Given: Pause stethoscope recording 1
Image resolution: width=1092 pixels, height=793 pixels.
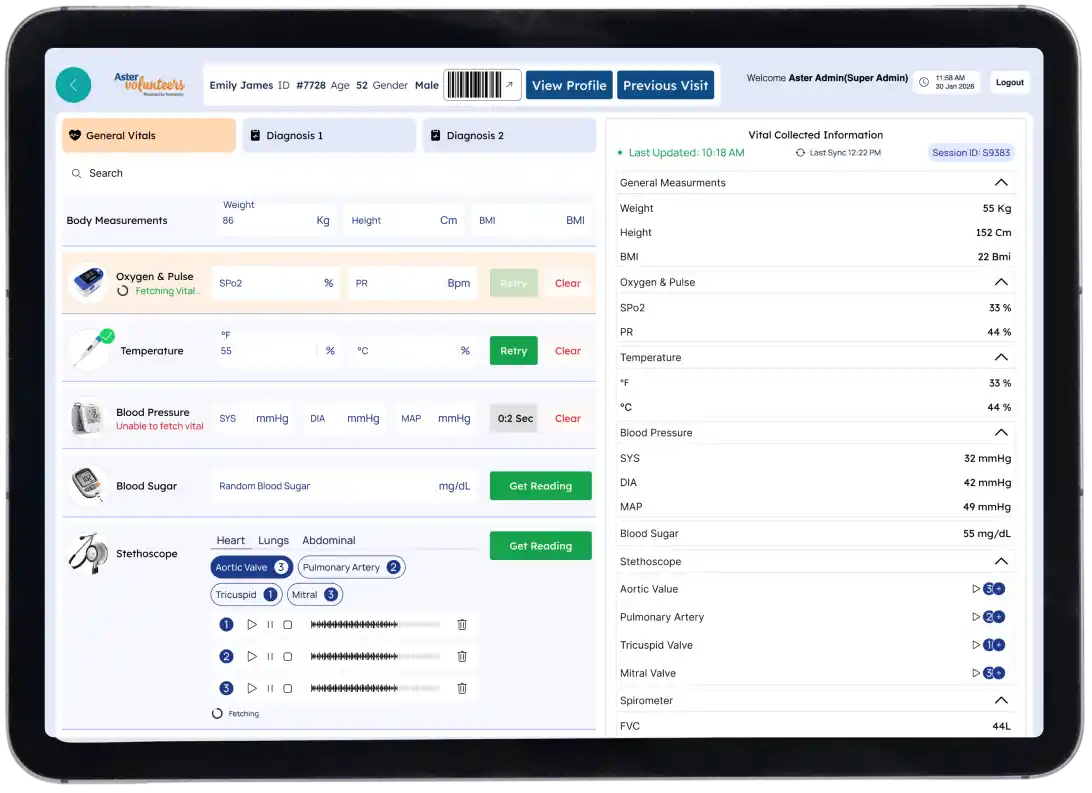Looking at the screenshot, I should pyautogui.click(x=270, y=625).
